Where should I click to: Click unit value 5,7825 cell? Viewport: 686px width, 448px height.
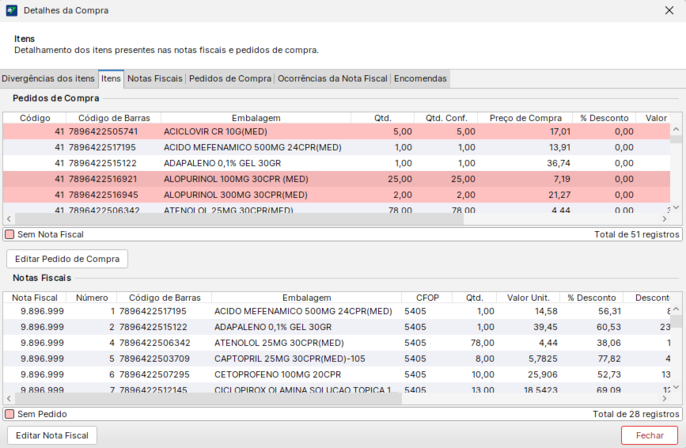point(543,359)
